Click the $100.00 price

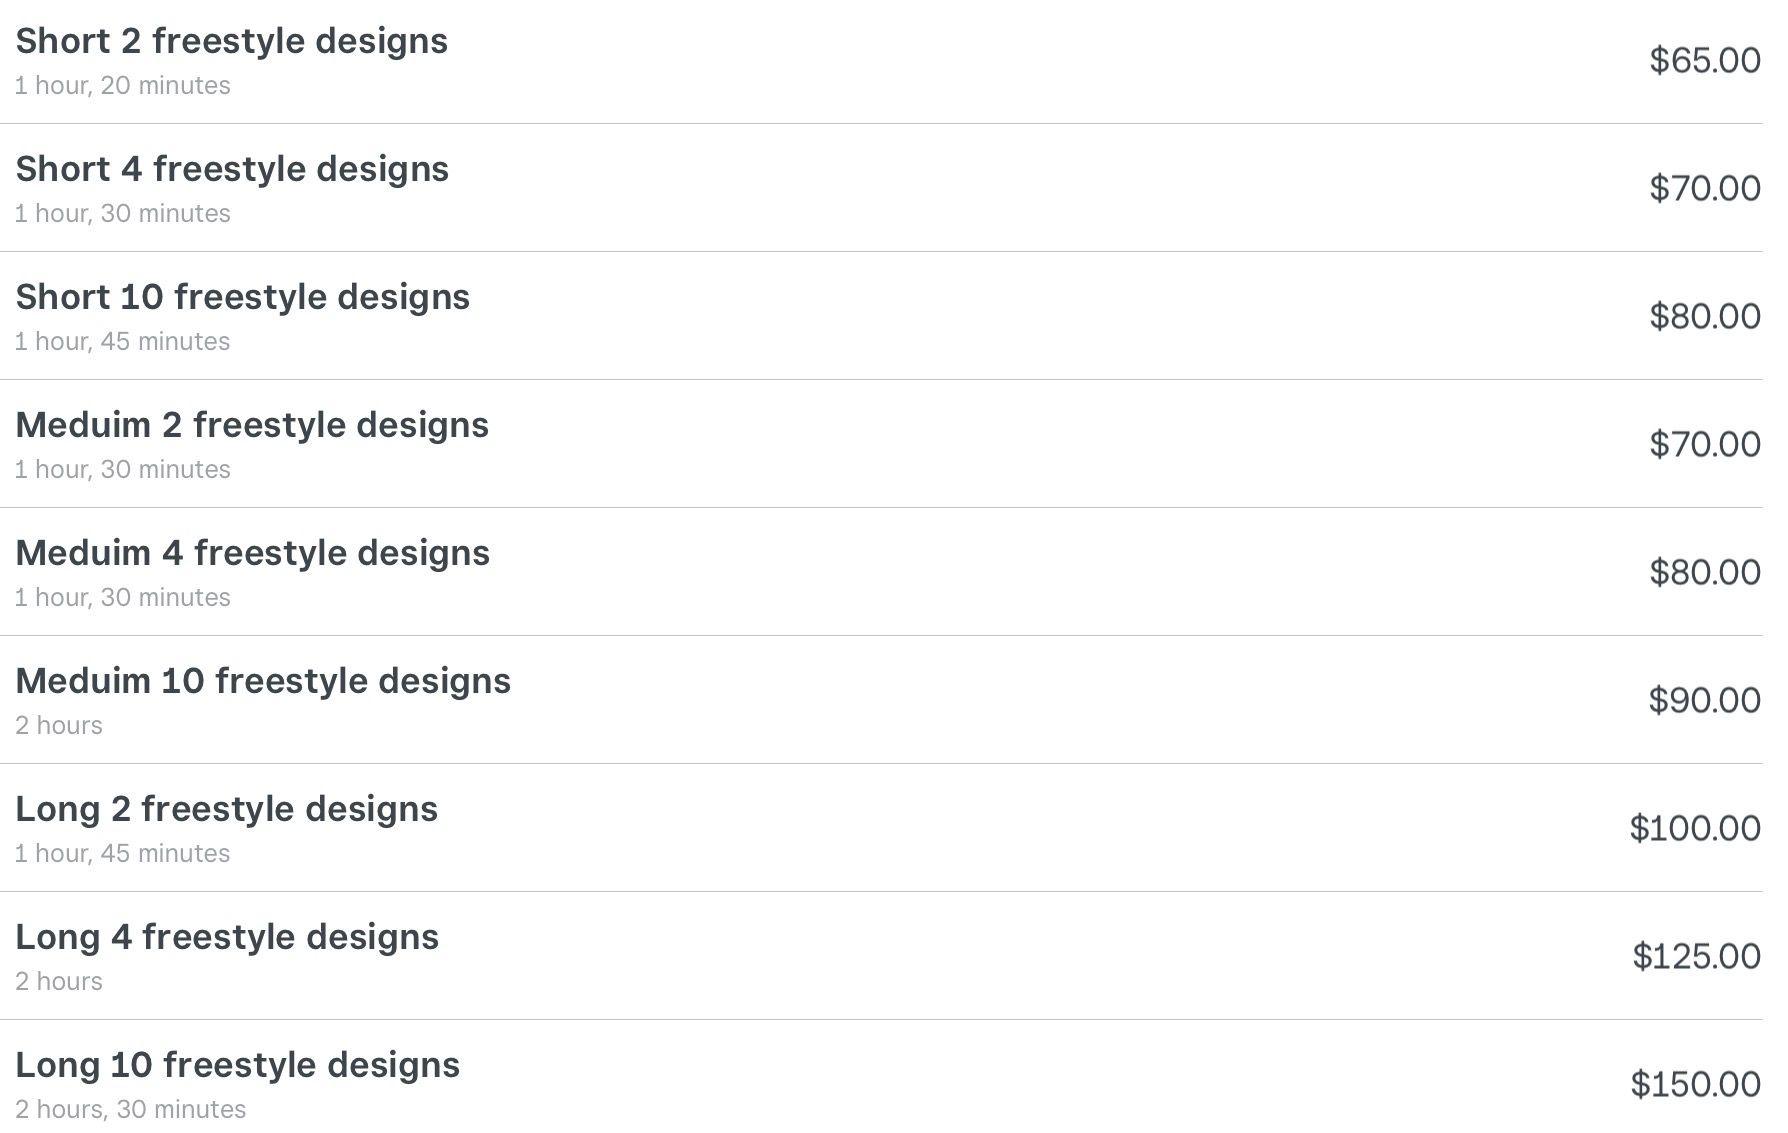pos(1694,828)
